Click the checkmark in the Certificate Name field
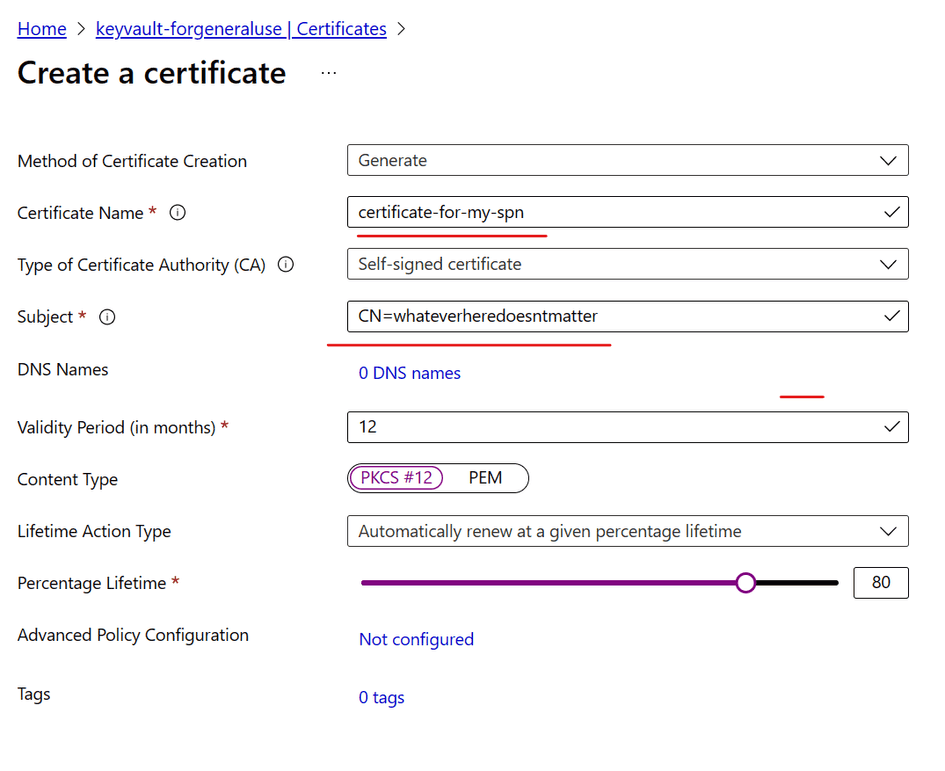Screen dimensions: 945x771 pos(891,212)
